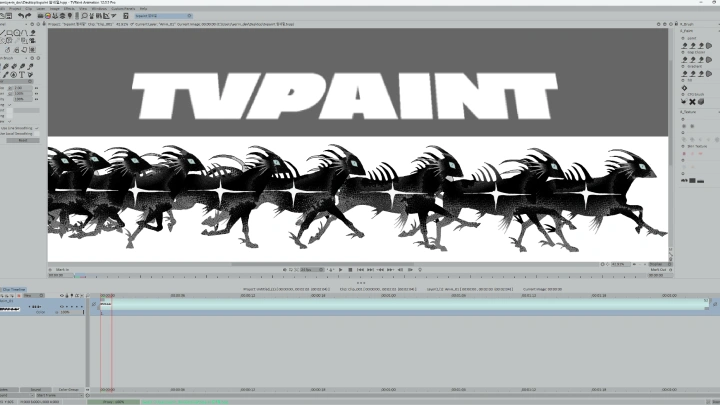Viewport: 720px width, 405px height.
Task: Open the View menu
Action: 83,8
